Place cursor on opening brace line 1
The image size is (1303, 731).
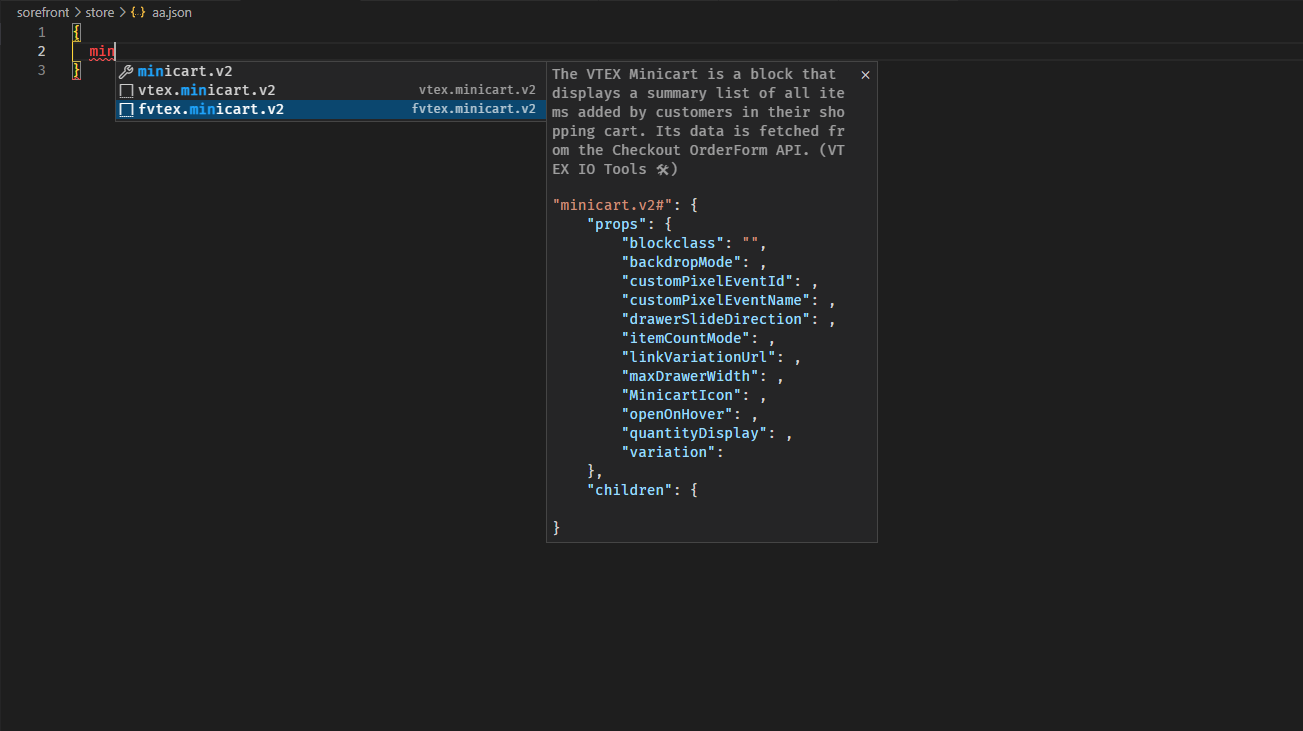tap(76, 32)
